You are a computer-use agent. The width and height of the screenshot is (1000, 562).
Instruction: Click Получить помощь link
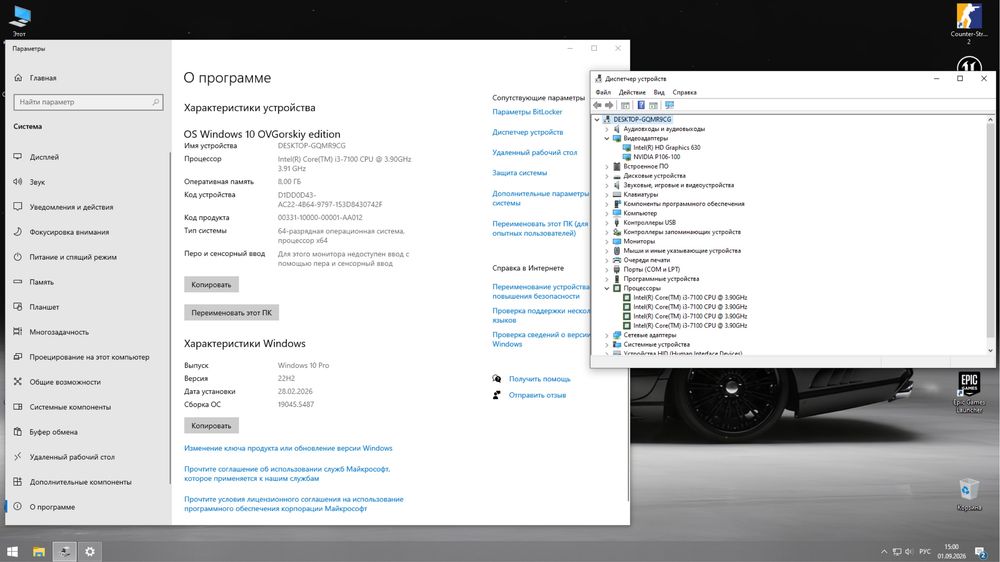tap(540, 379)
